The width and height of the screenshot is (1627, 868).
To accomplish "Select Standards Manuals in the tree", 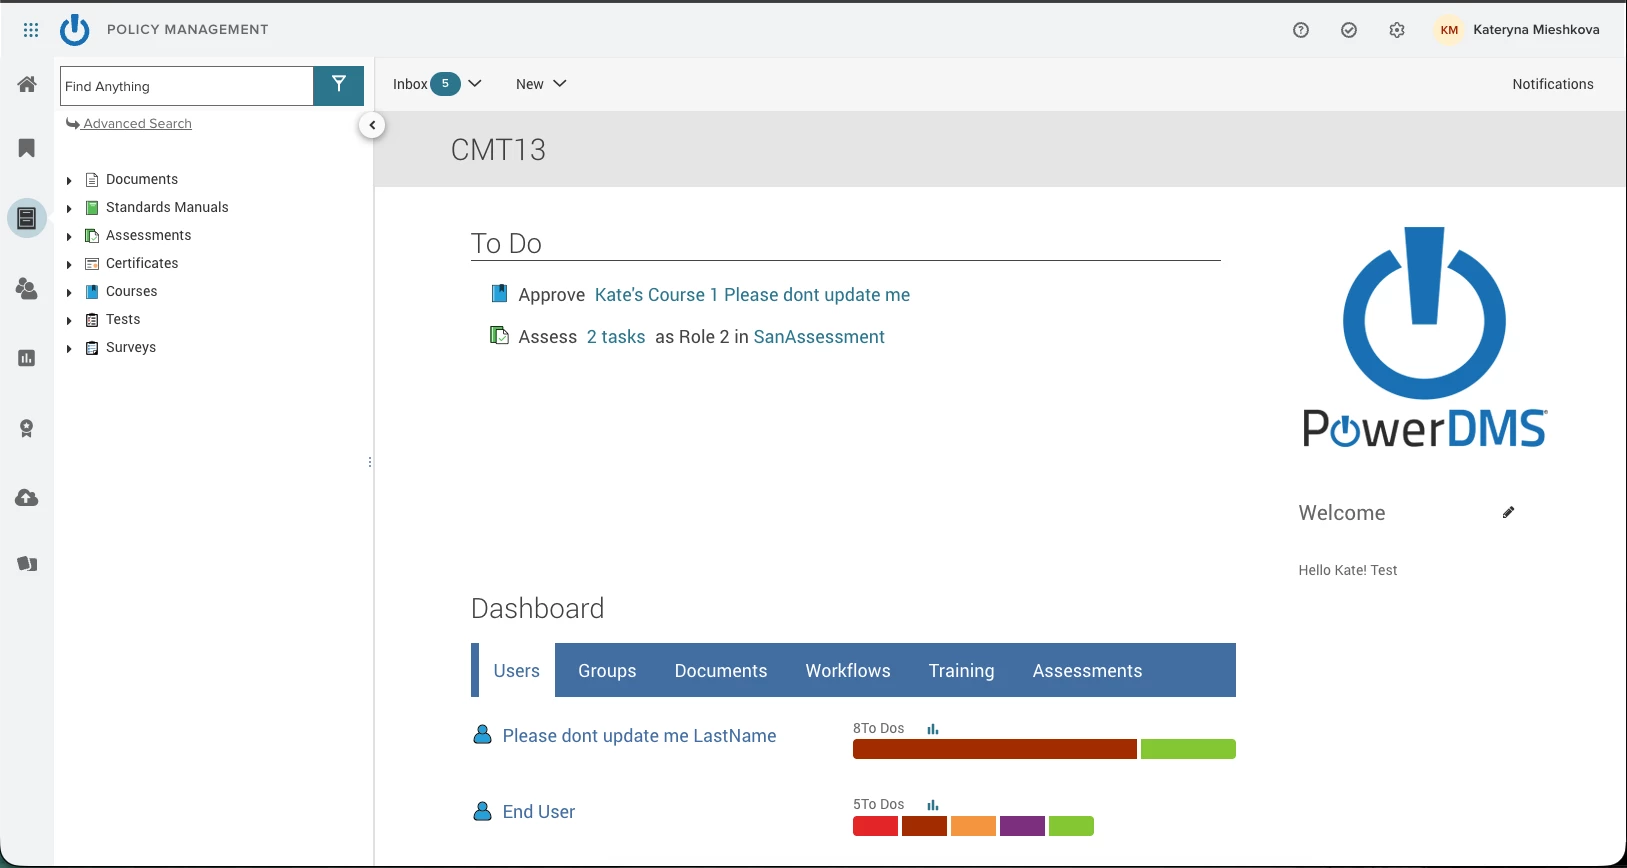I will pyautogui.click(x=167, y=207).
